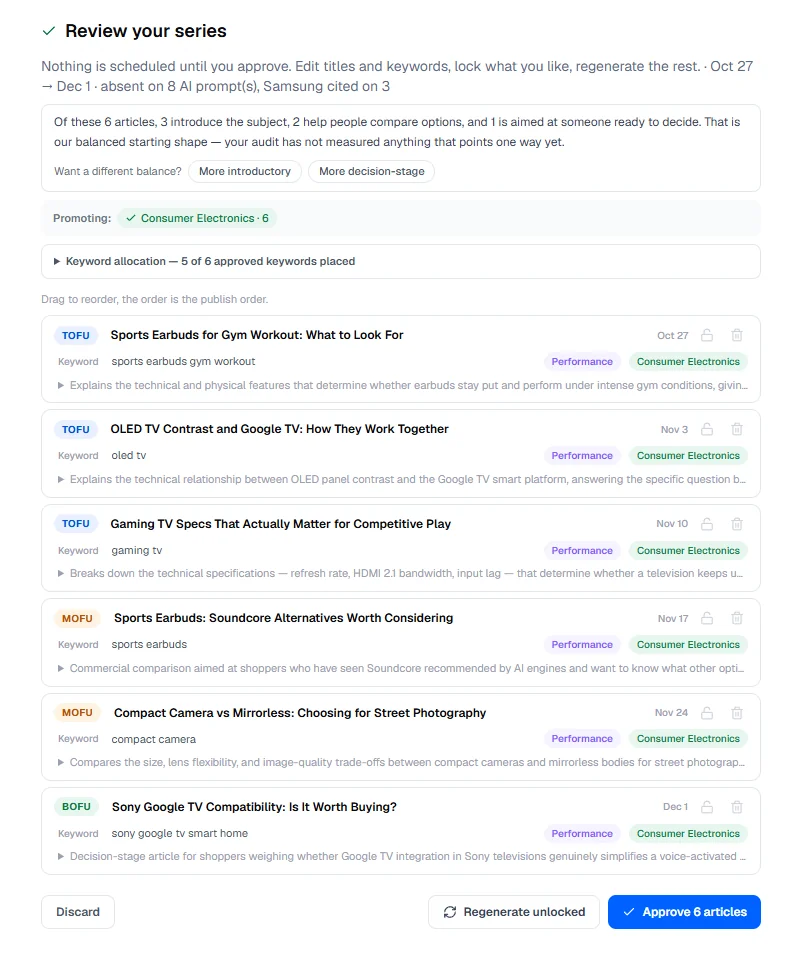
Task: Trash the Soundcore Alternatives article
Action: click(x=736, y=618)
